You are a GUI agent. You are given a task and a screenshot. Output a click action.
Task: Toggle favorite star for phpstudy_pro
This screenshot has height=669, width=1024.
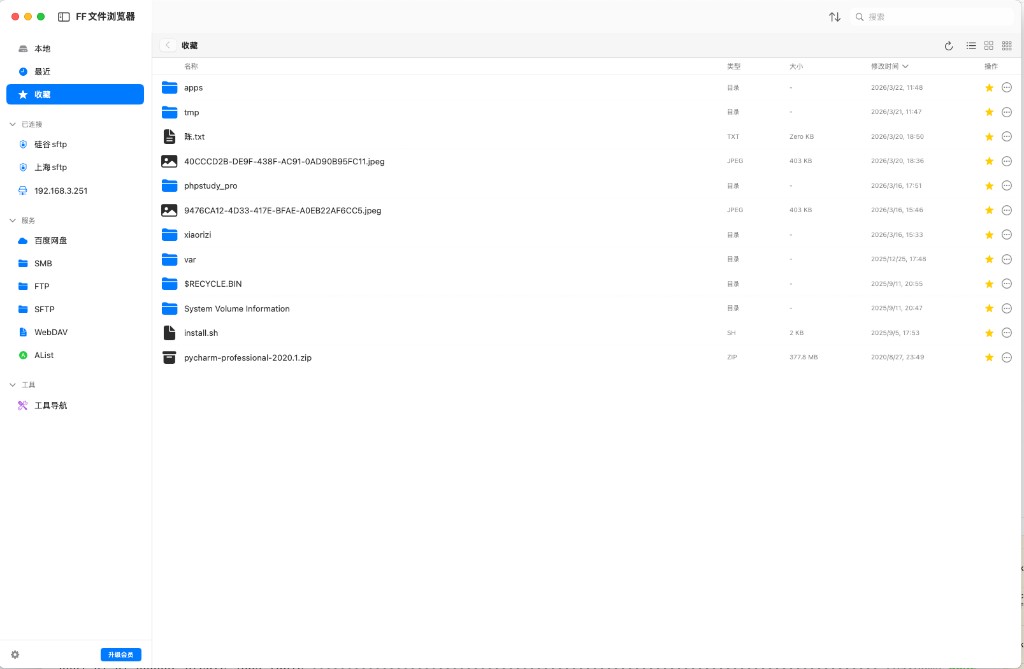click(989, 186)
